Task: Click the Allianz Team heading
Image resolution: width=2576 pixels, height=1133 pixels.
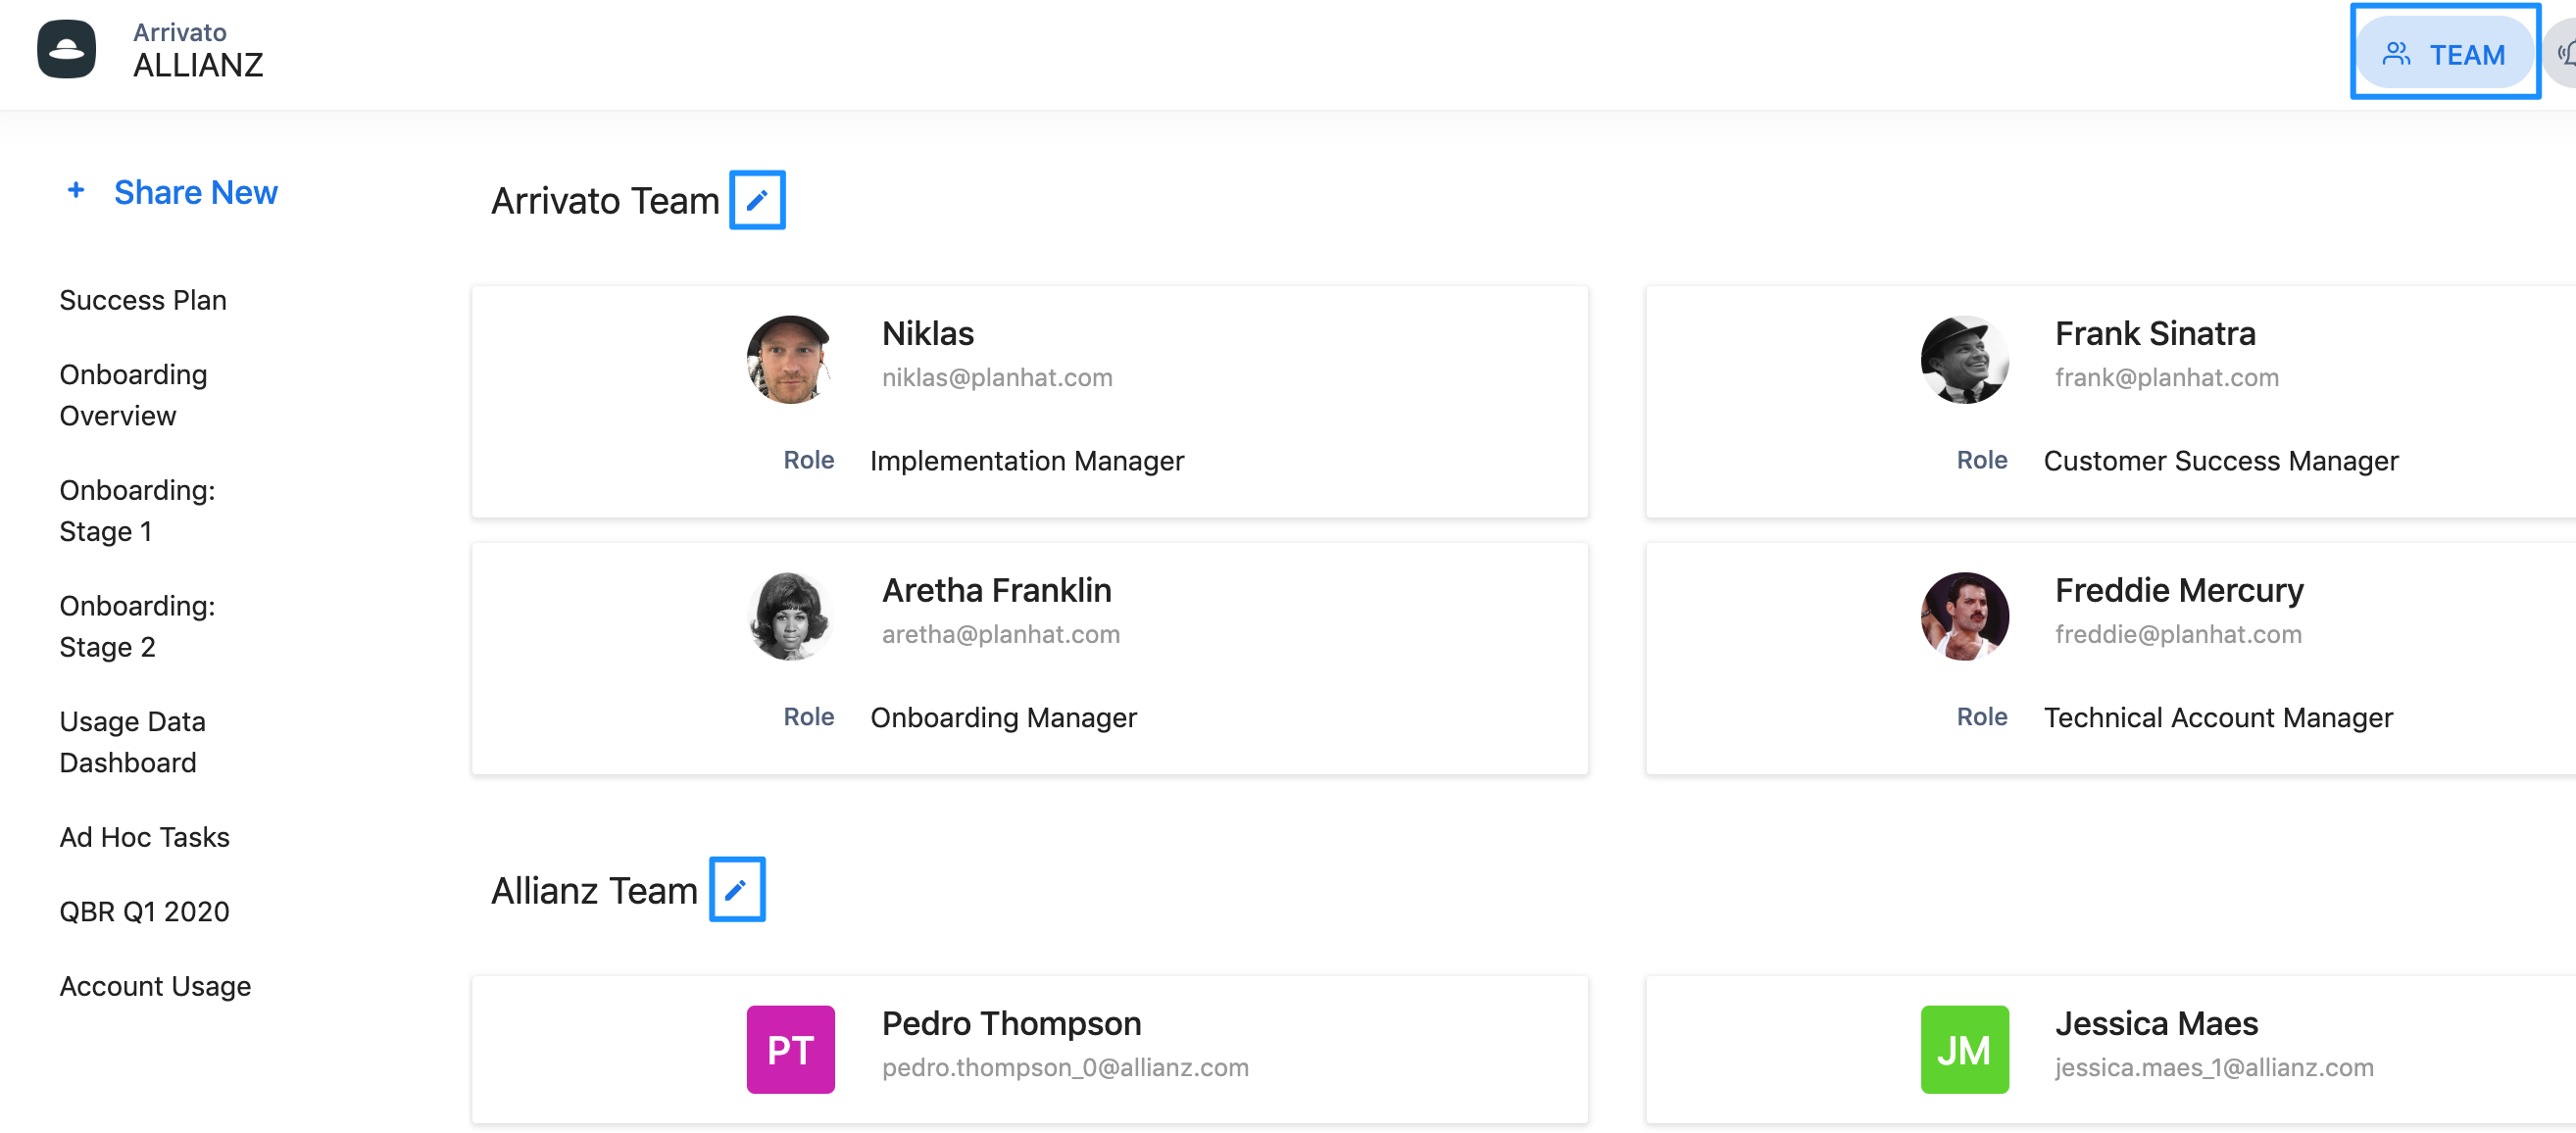Action: pos(594,890)
